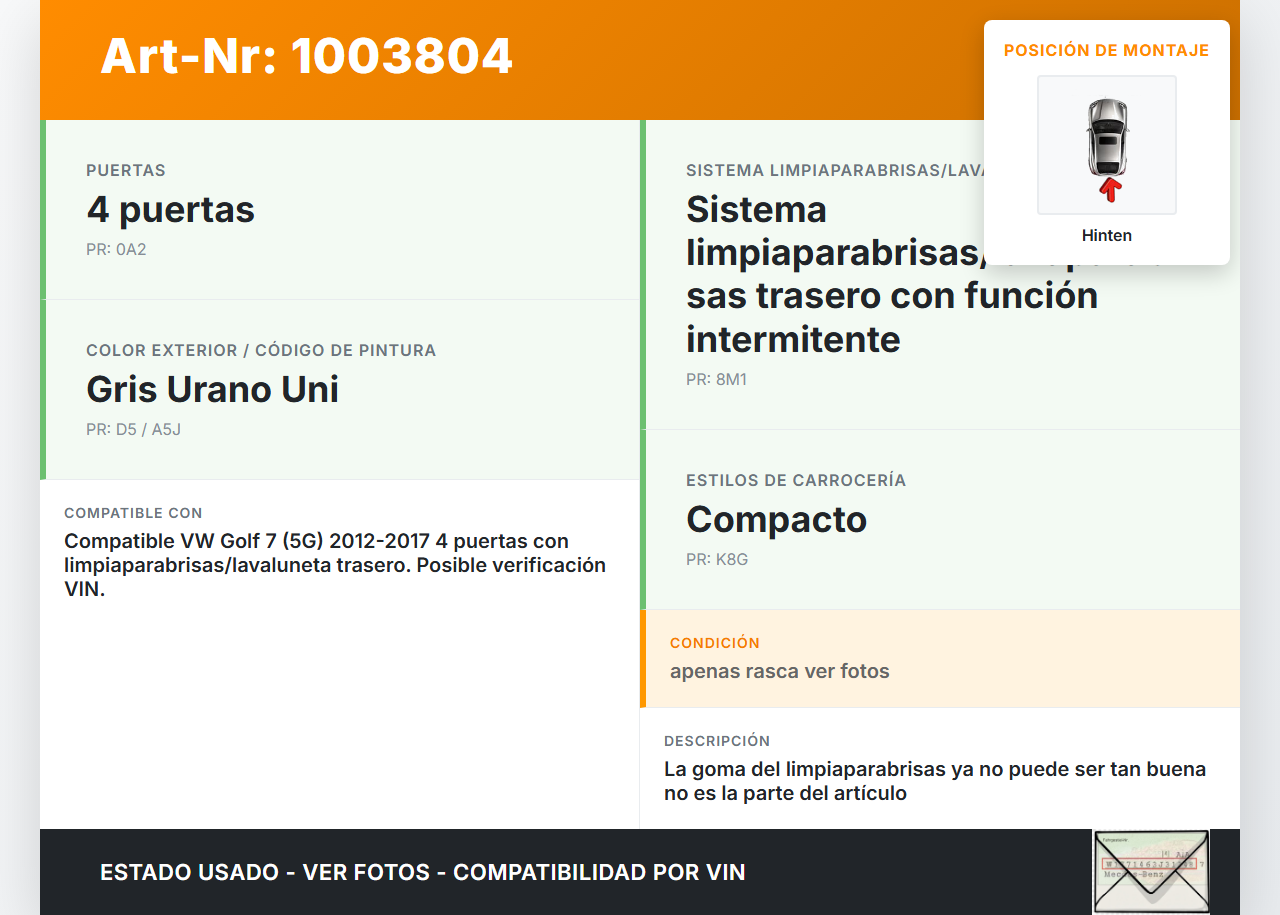Click the CONDICIÓN label

point(715,643)
